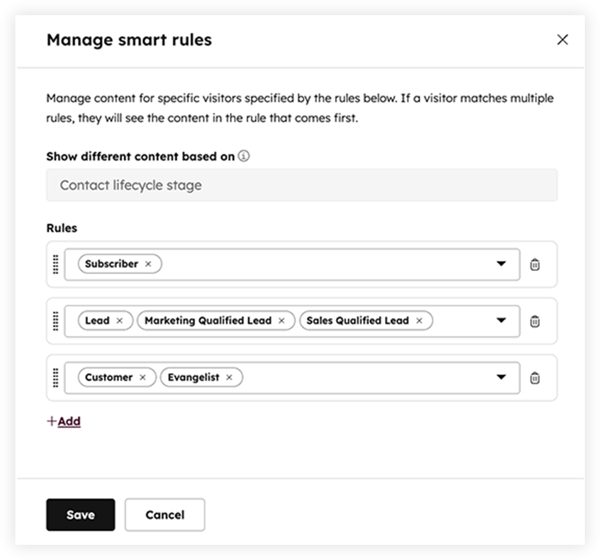This screenshot has width=600, height=560.
Task: Click the Rules heading
Action: 62,228
